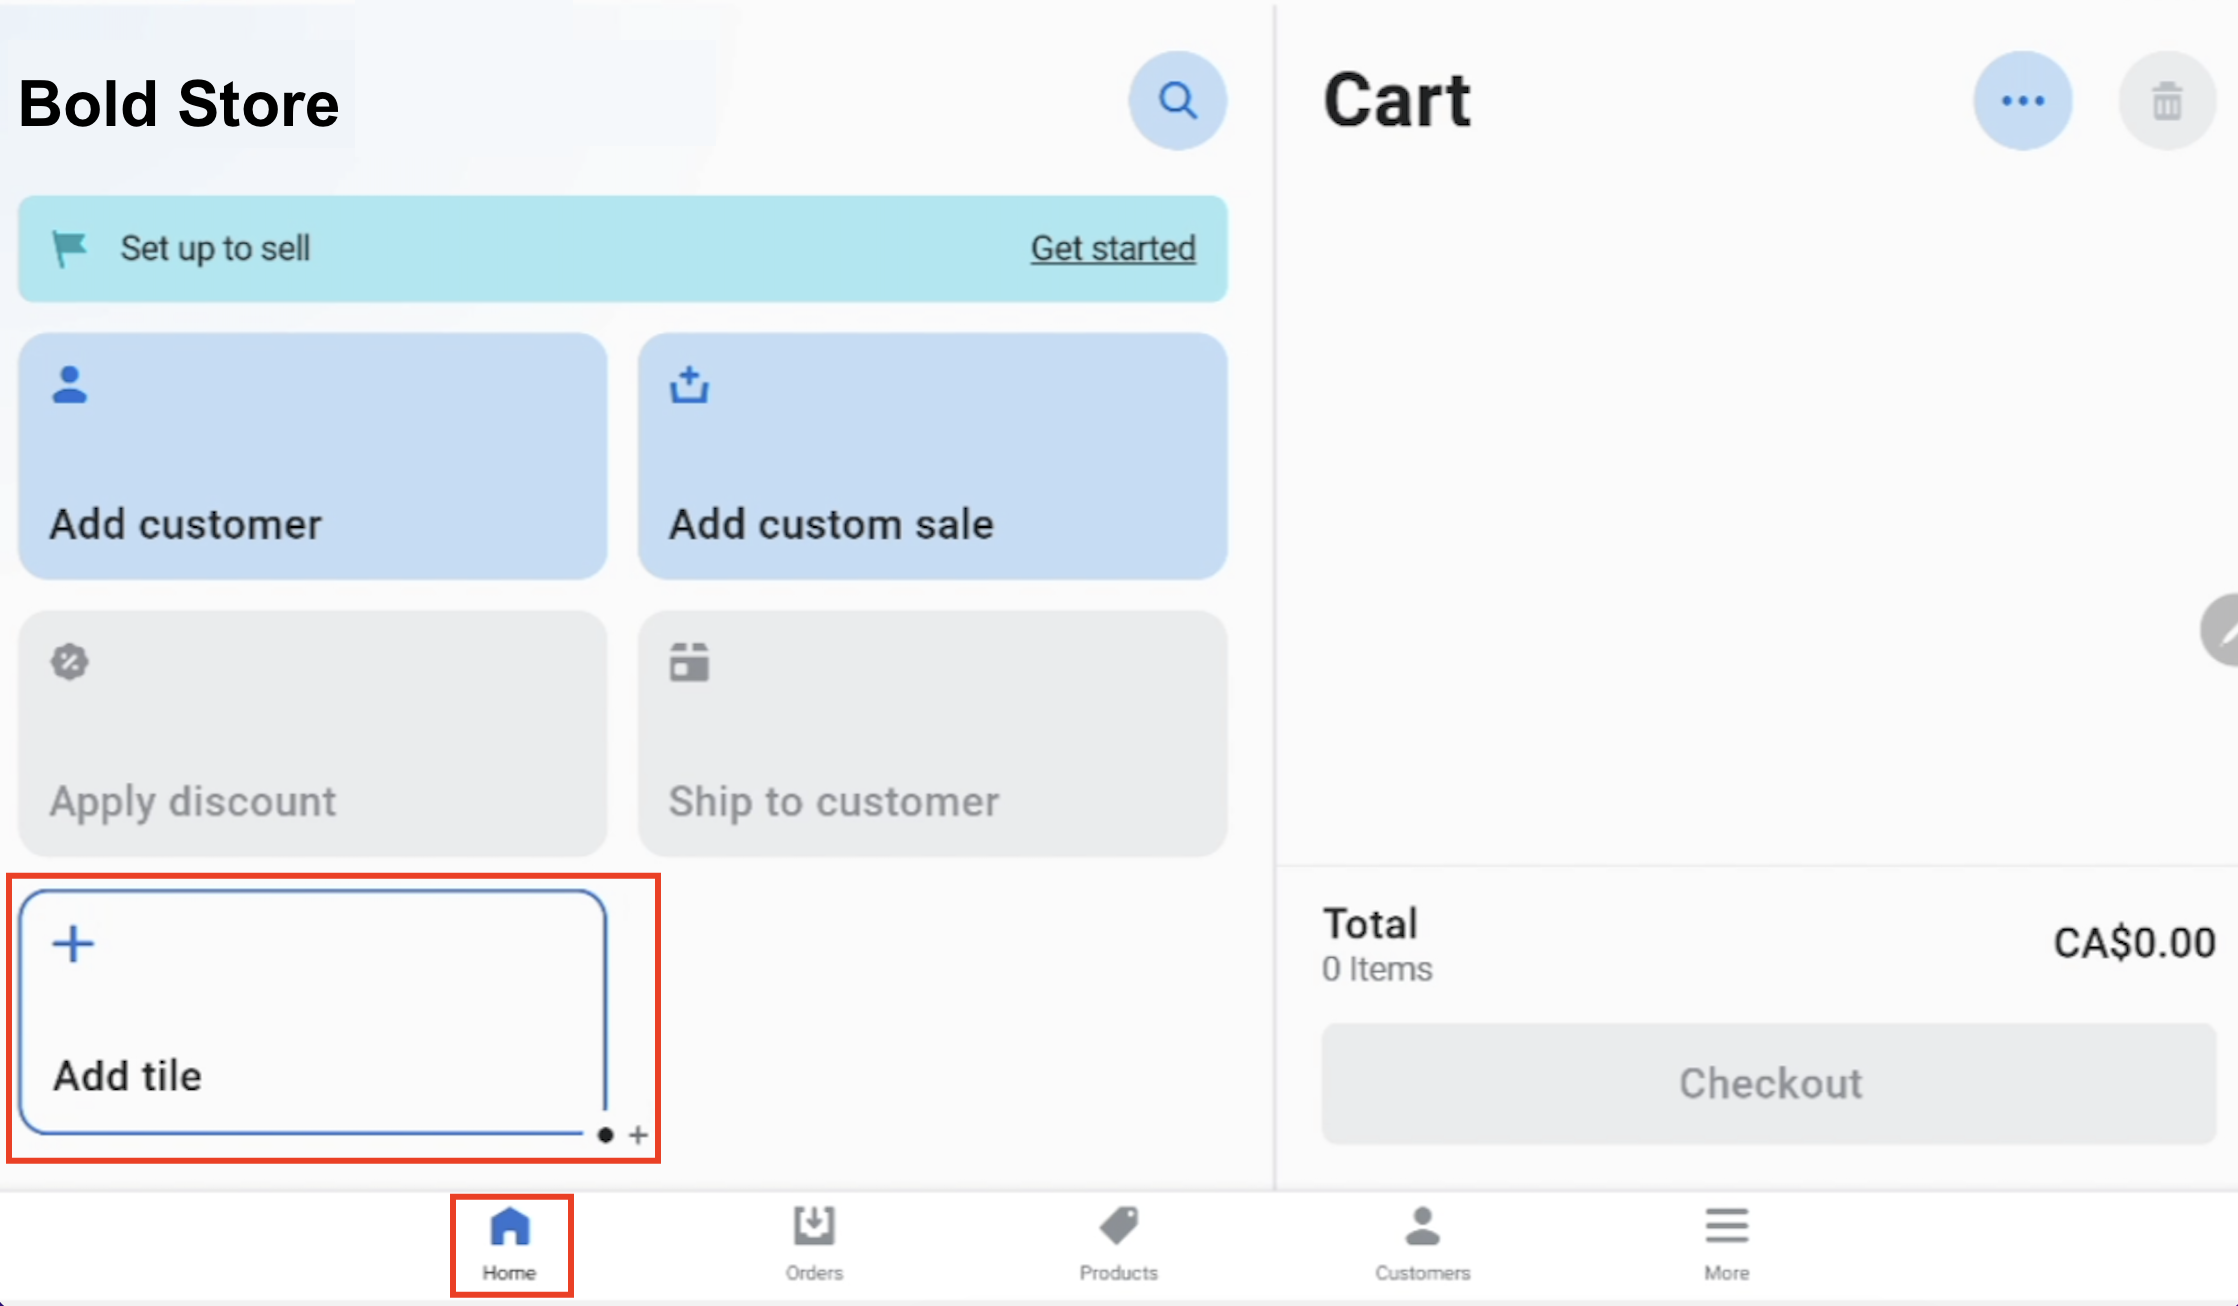2238x1306 pixels.
Task: Open the cart three-dots options menu
Action: pos(2022,101)
